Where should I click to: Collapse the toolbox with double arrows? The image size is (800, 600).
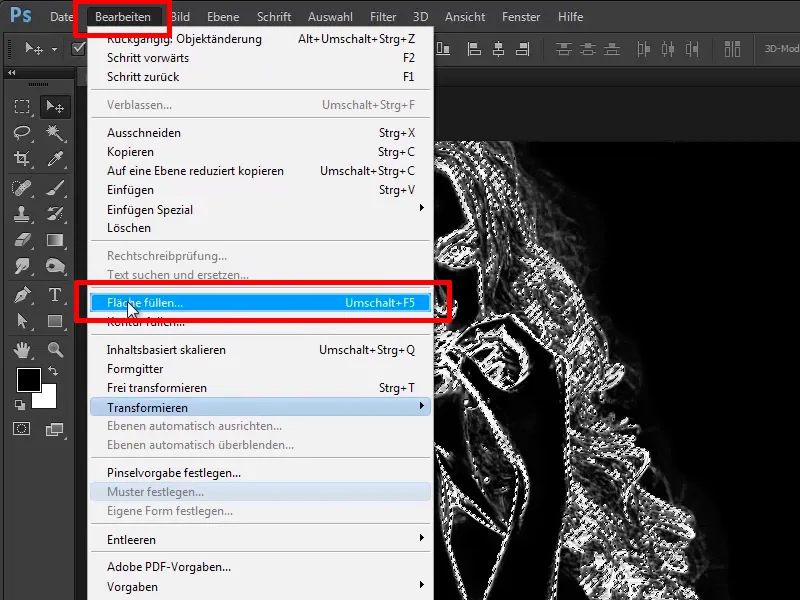click(x=12, y=72)
